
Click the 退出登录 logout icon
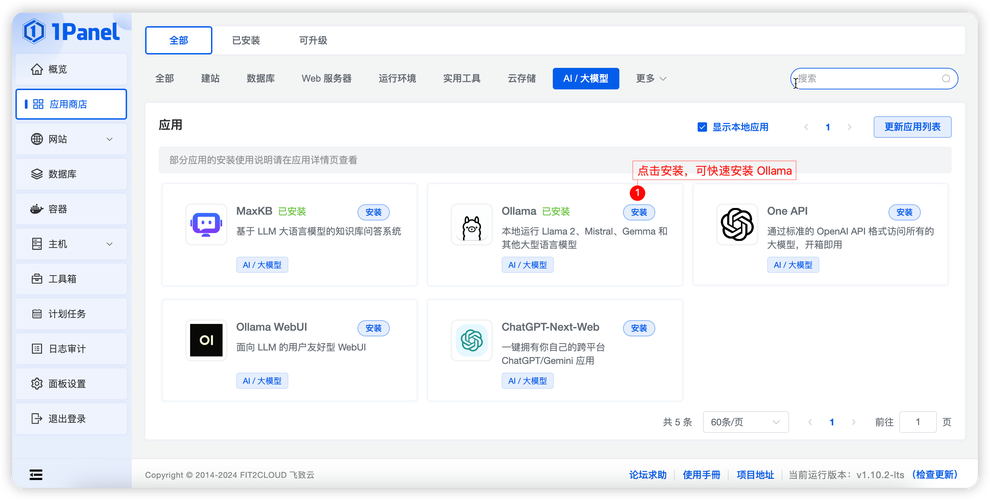pyautogui.click(x=37, y=419)
